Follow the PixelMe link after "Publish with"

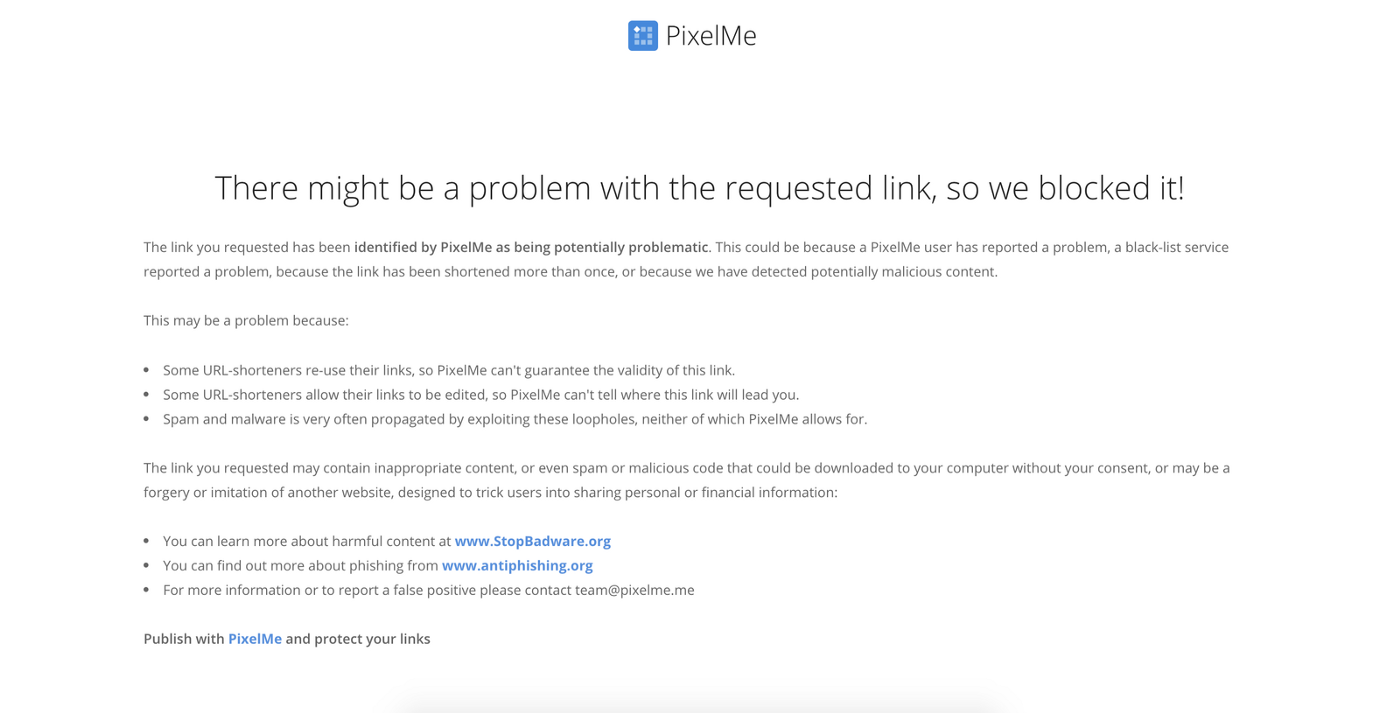[x=255, y=639]
